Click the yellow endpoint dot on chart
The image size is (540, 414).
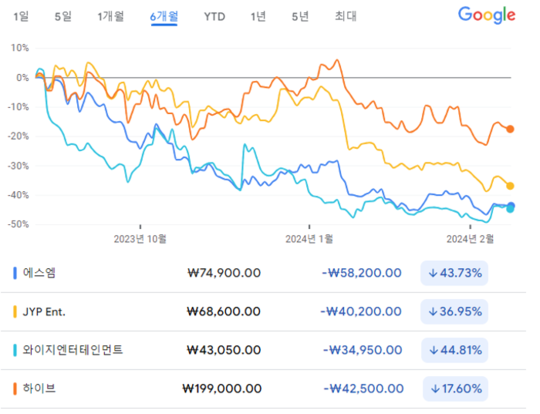[x=510, y=186]
